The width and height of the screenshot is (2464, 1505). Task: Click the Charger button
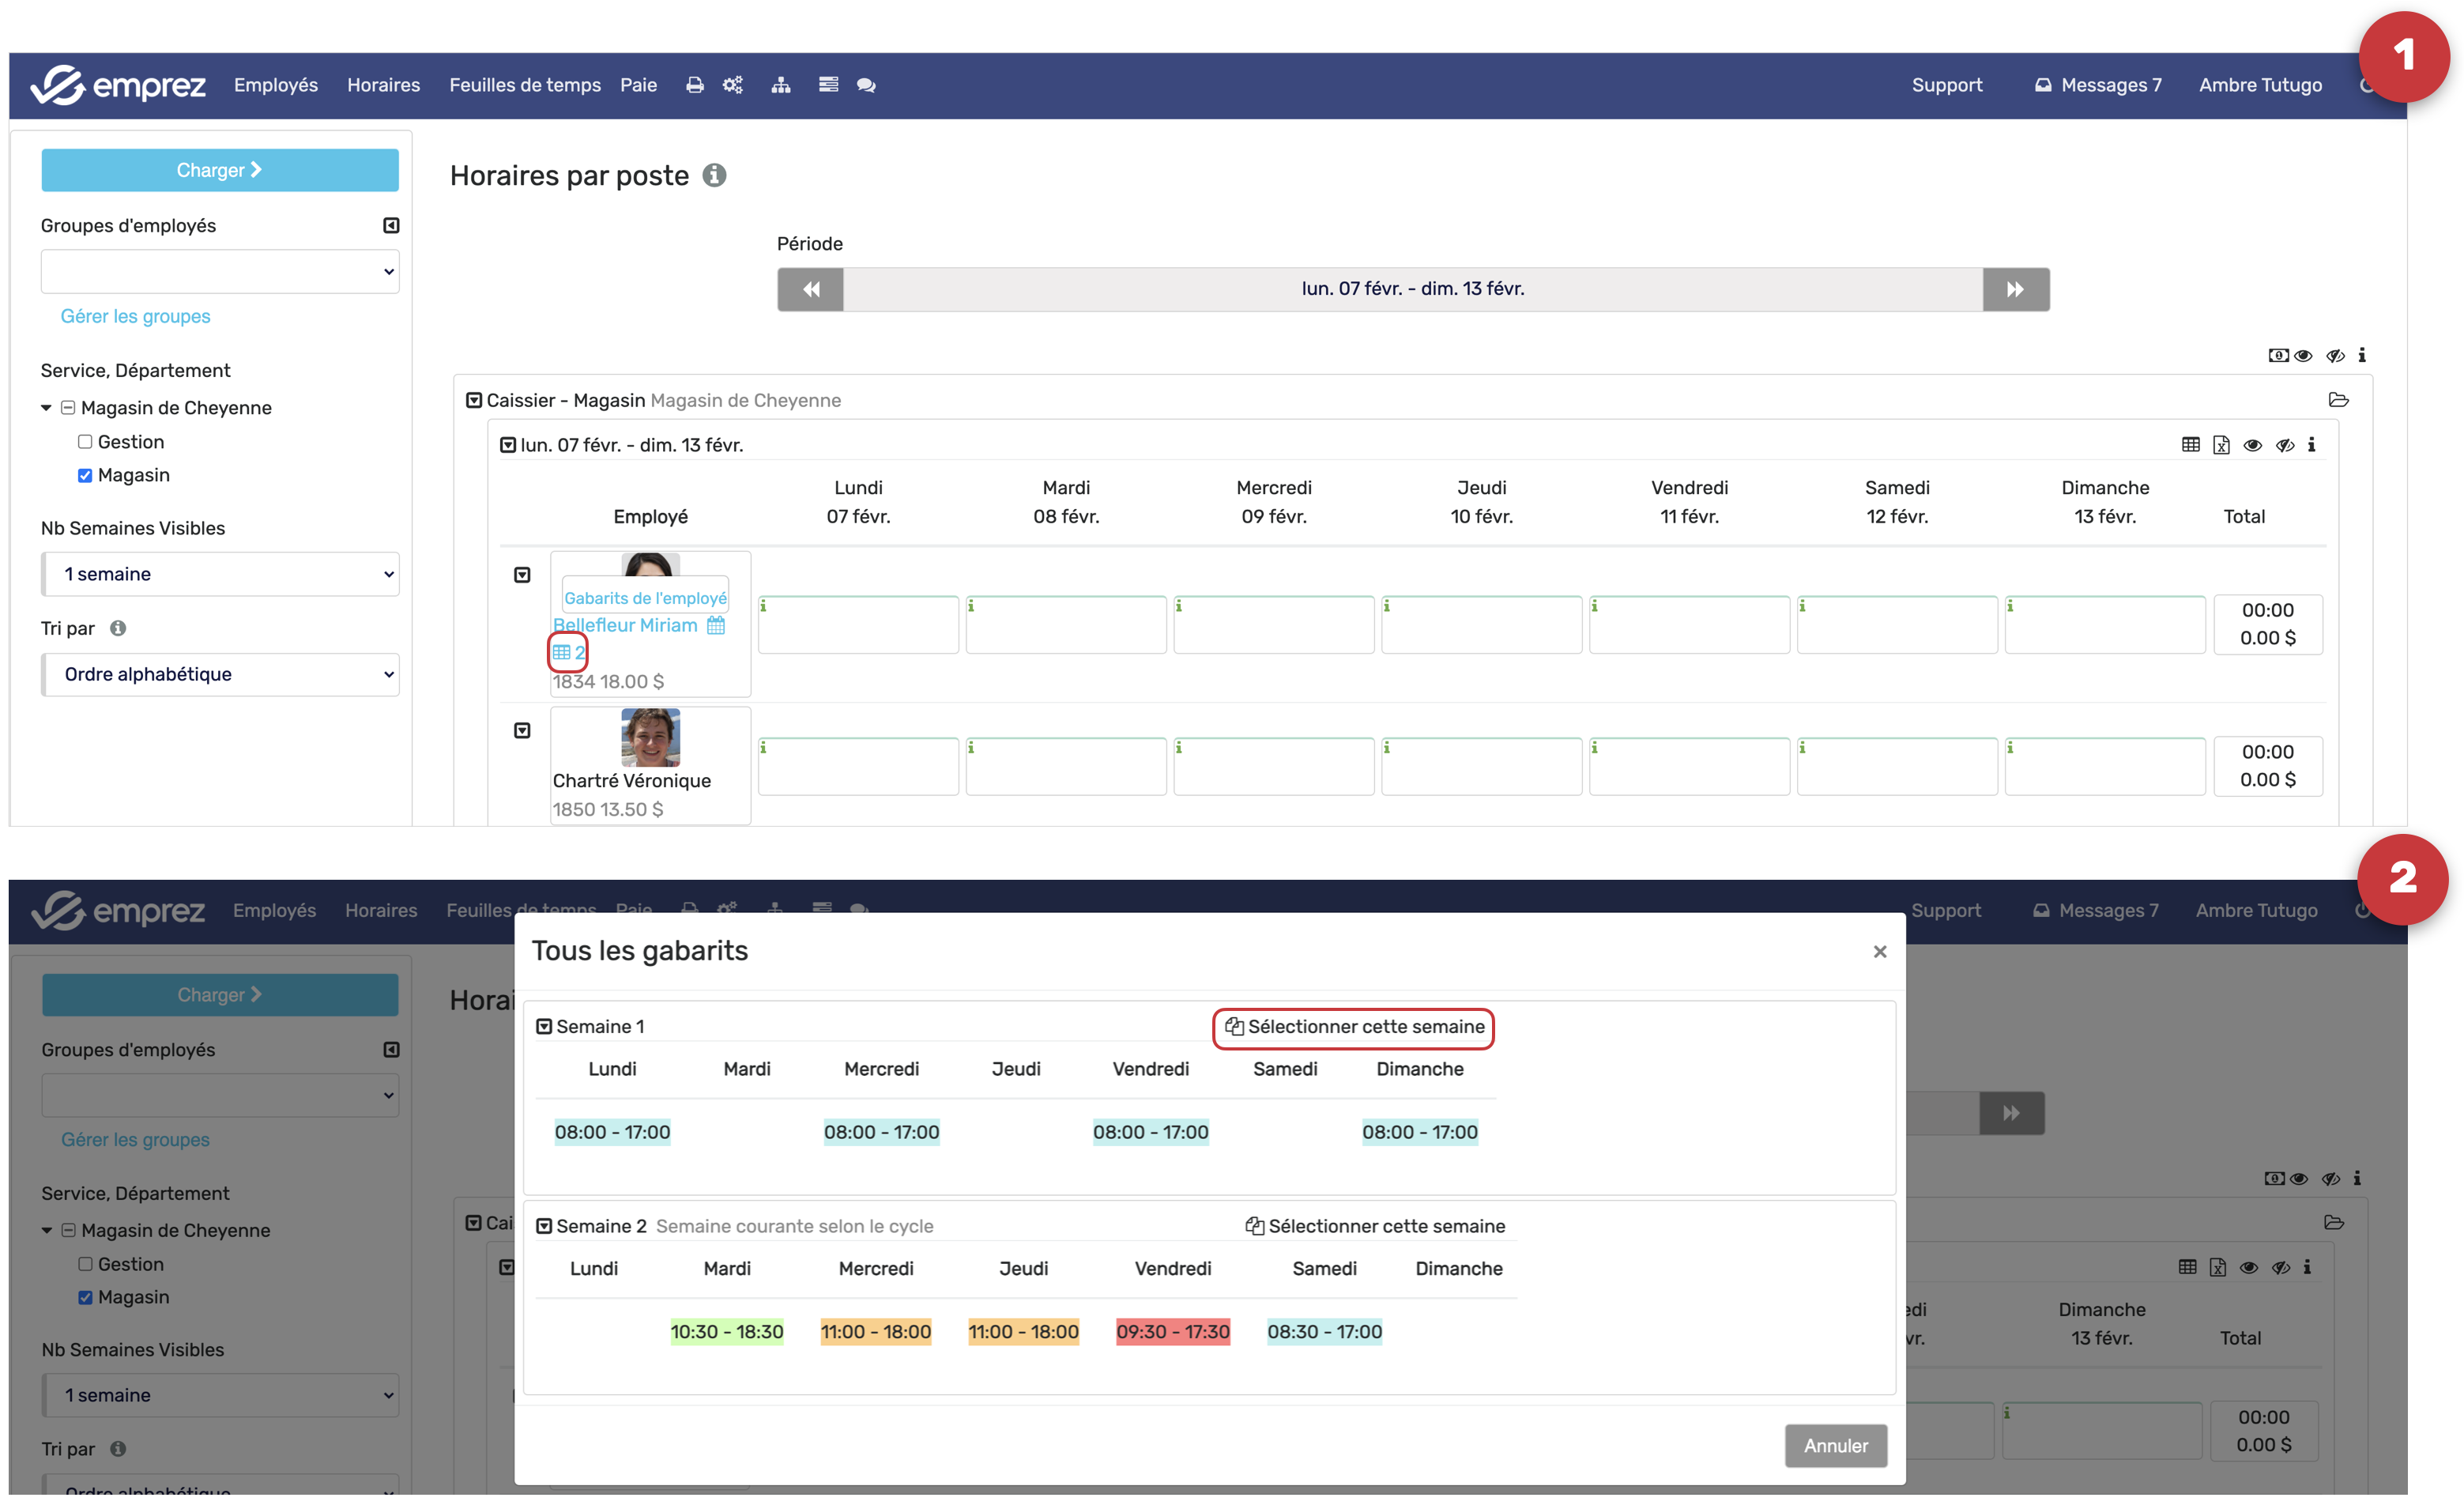coord(219,170)
